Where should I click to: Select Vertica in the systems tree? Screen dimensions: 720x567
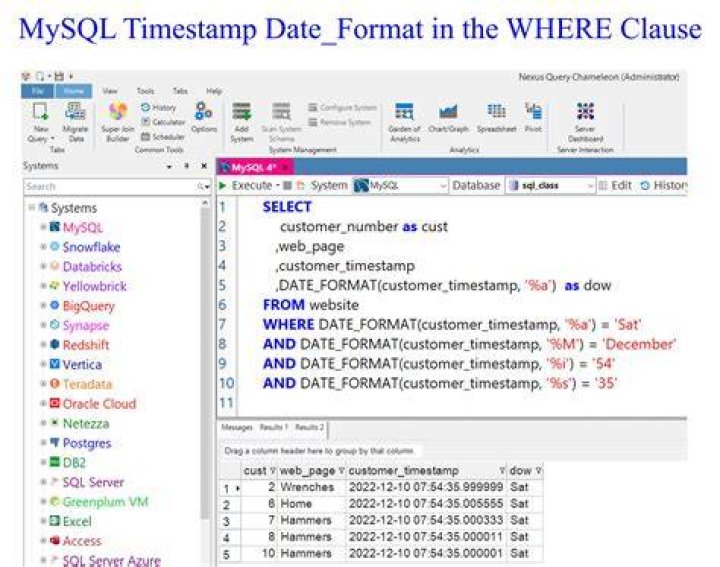click(x=82, y=365)
